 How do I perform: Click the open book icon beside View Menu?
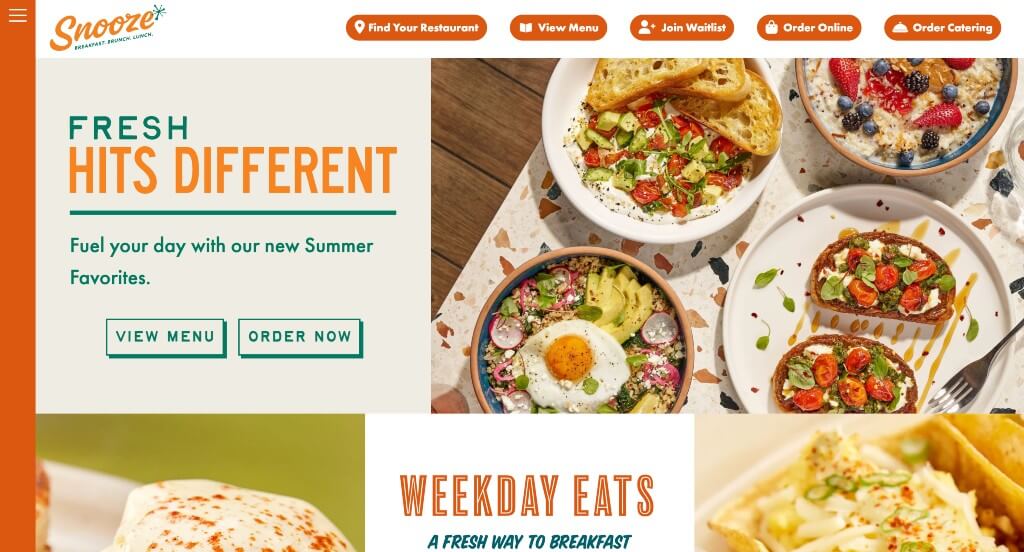526,27
